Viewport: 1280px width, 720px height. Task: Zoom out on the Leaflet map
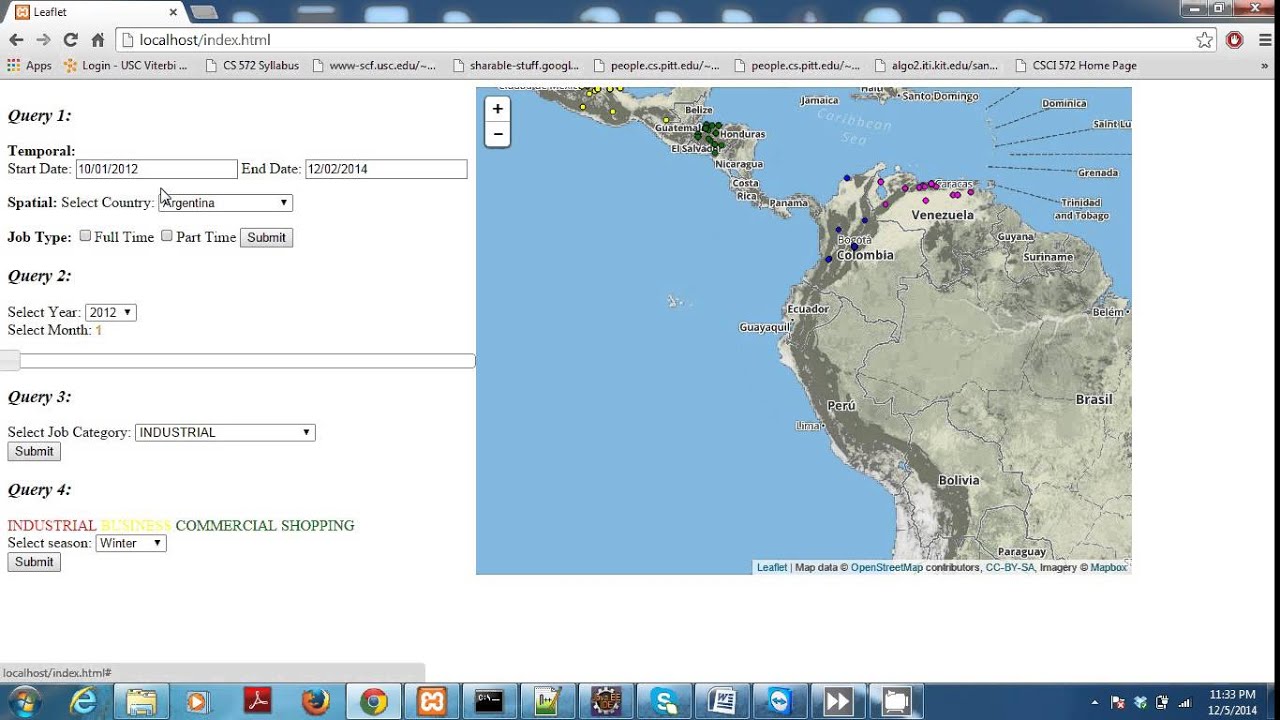[x=497, y=134]
